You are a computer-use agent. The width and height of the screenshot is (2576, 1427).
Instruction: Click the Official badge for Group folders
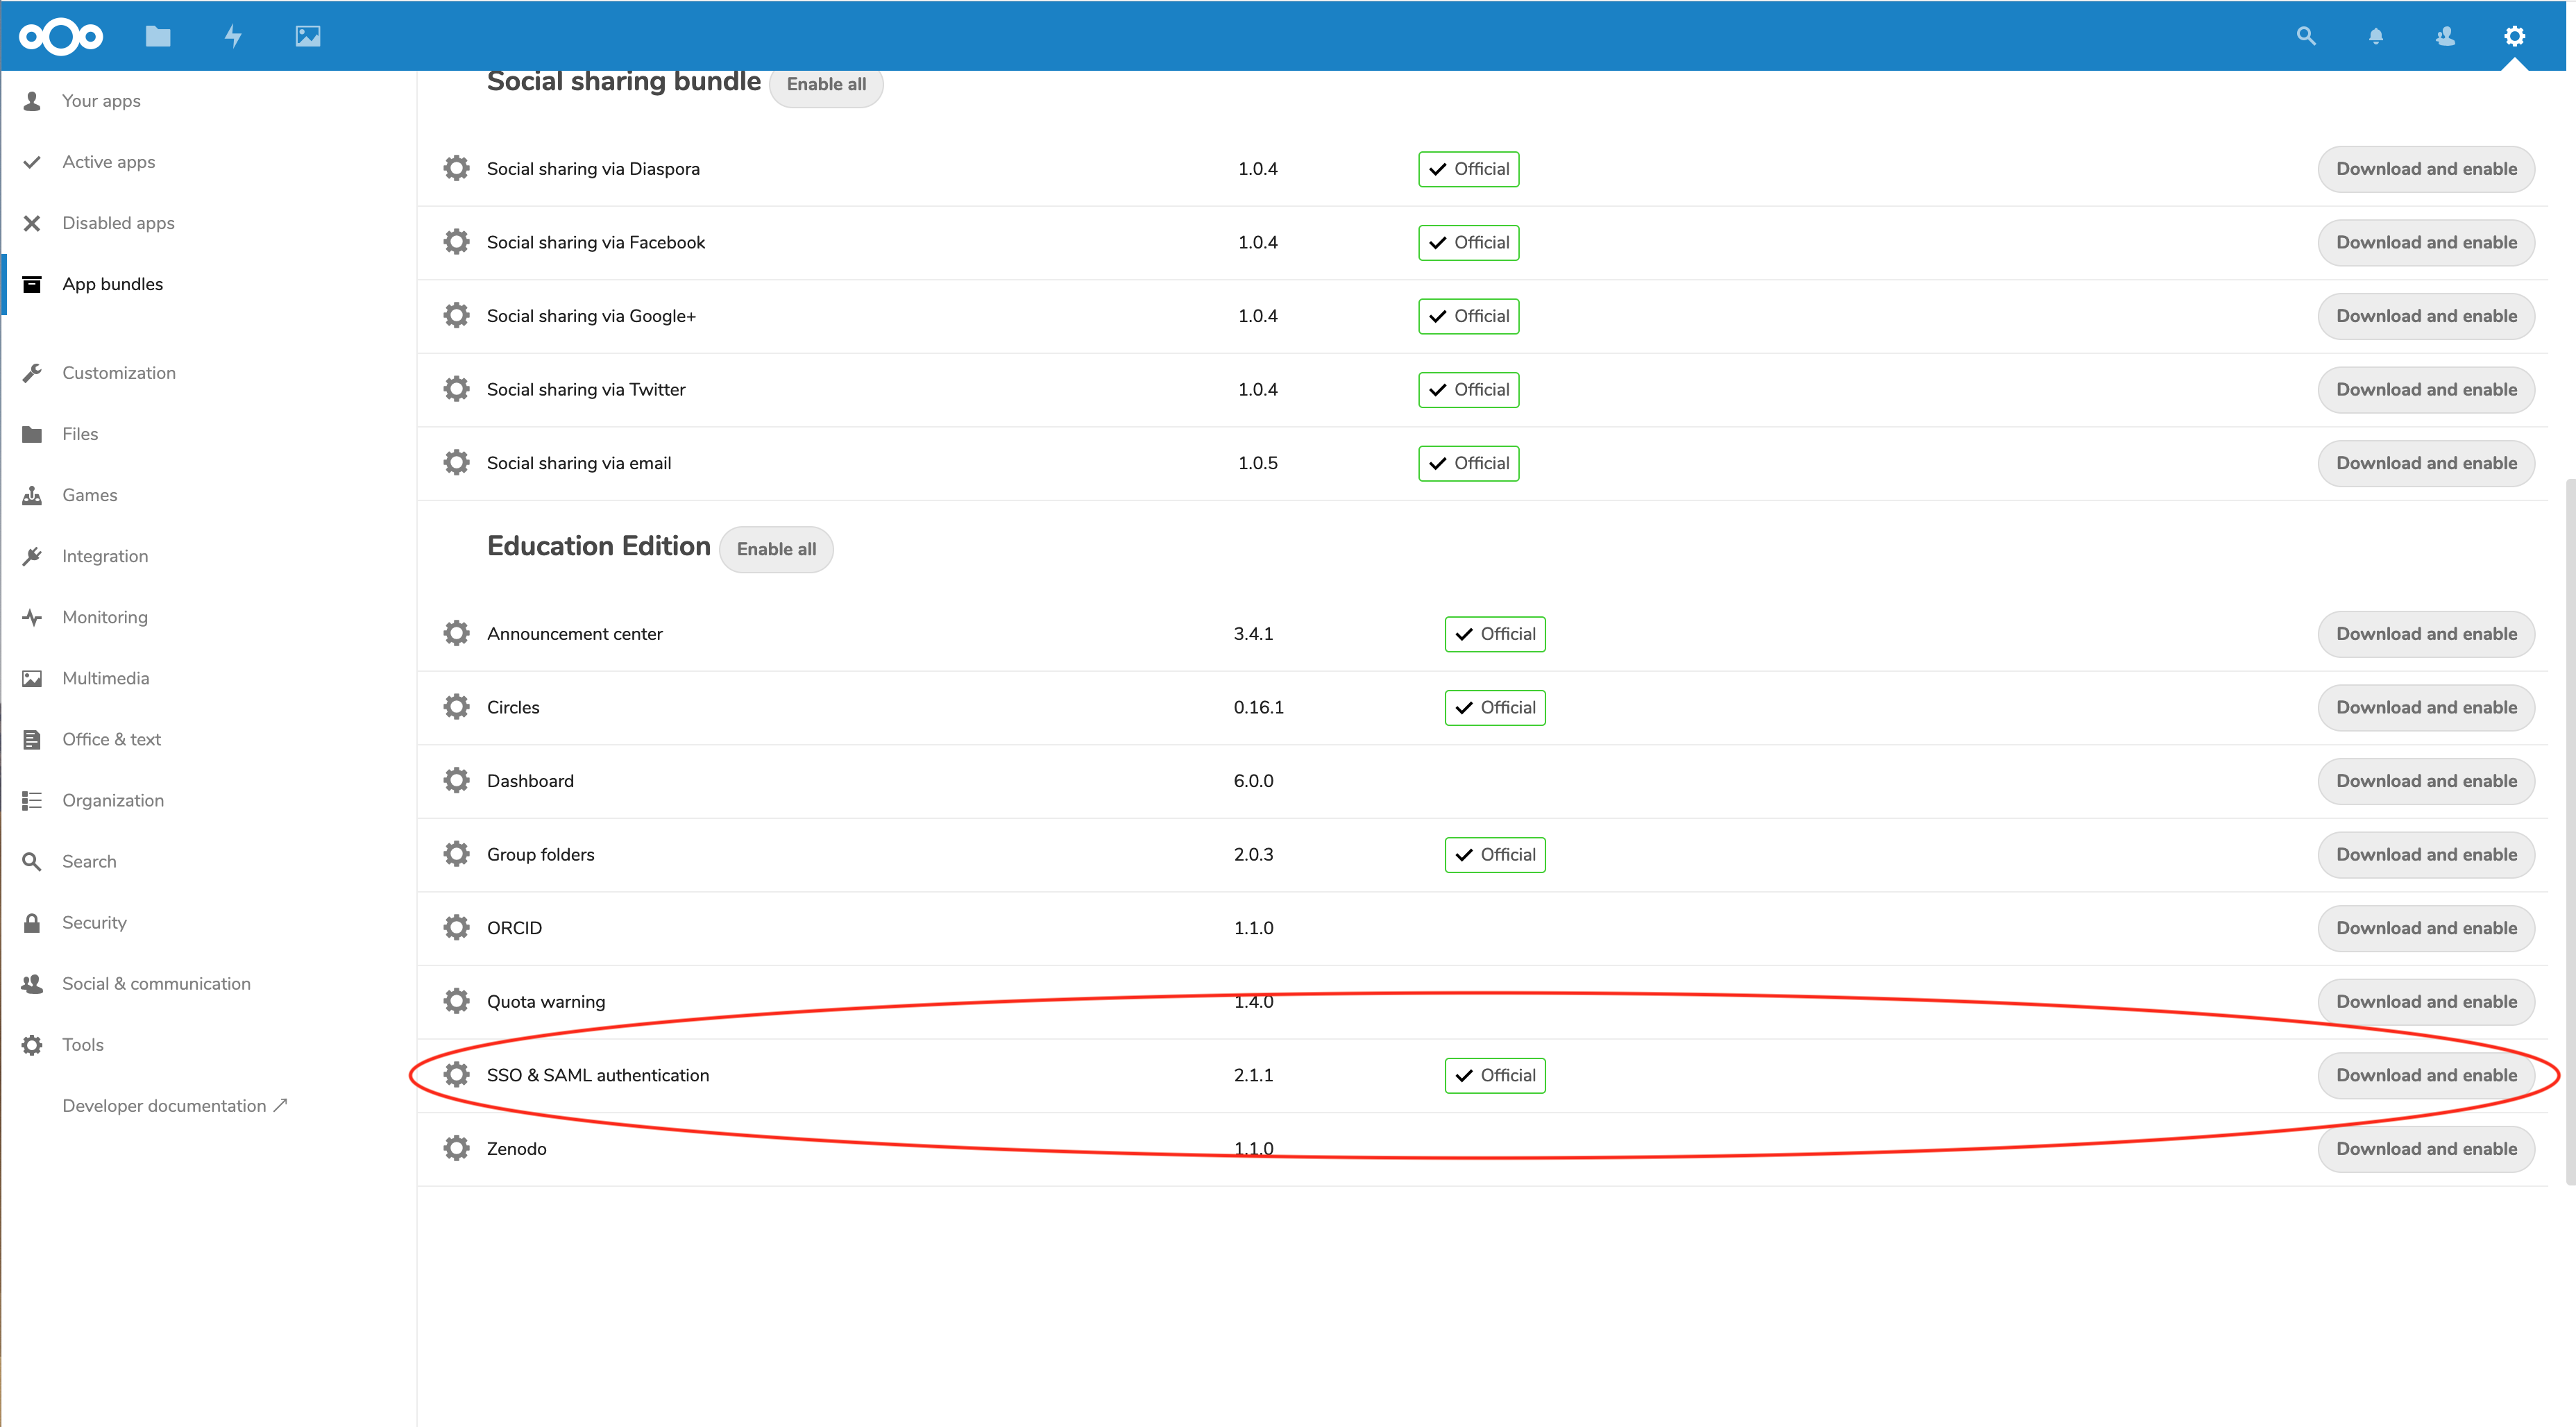coord(1494,854)
